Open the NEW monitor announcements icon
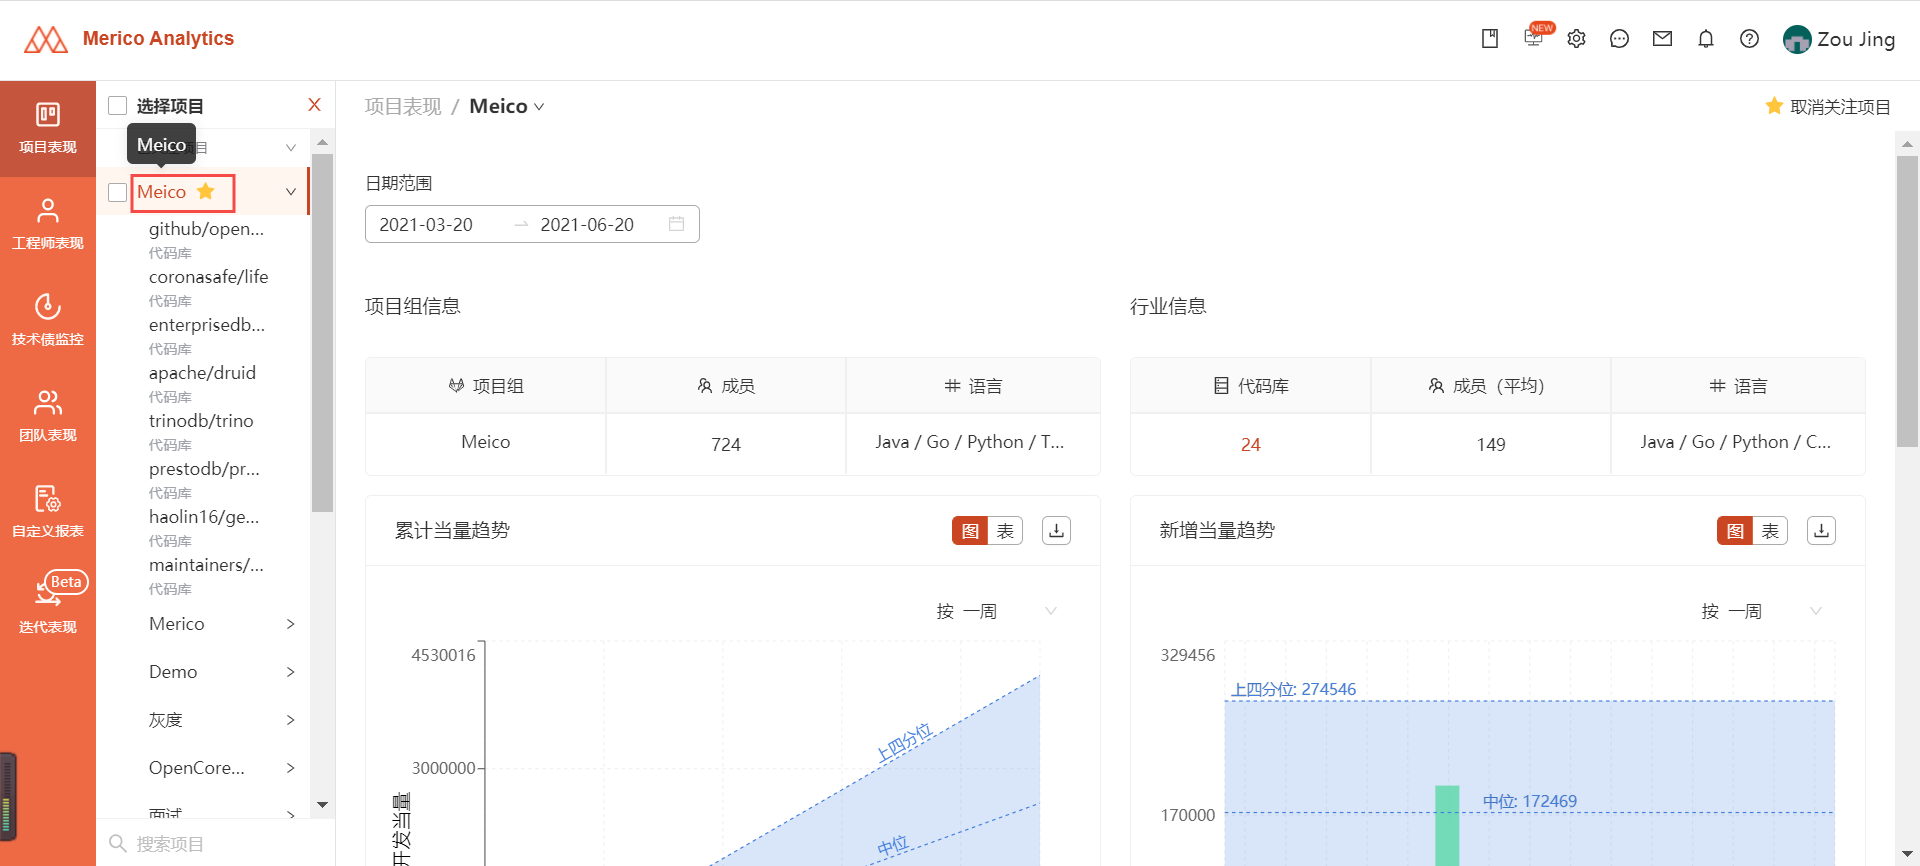 tap(1535, 37)
